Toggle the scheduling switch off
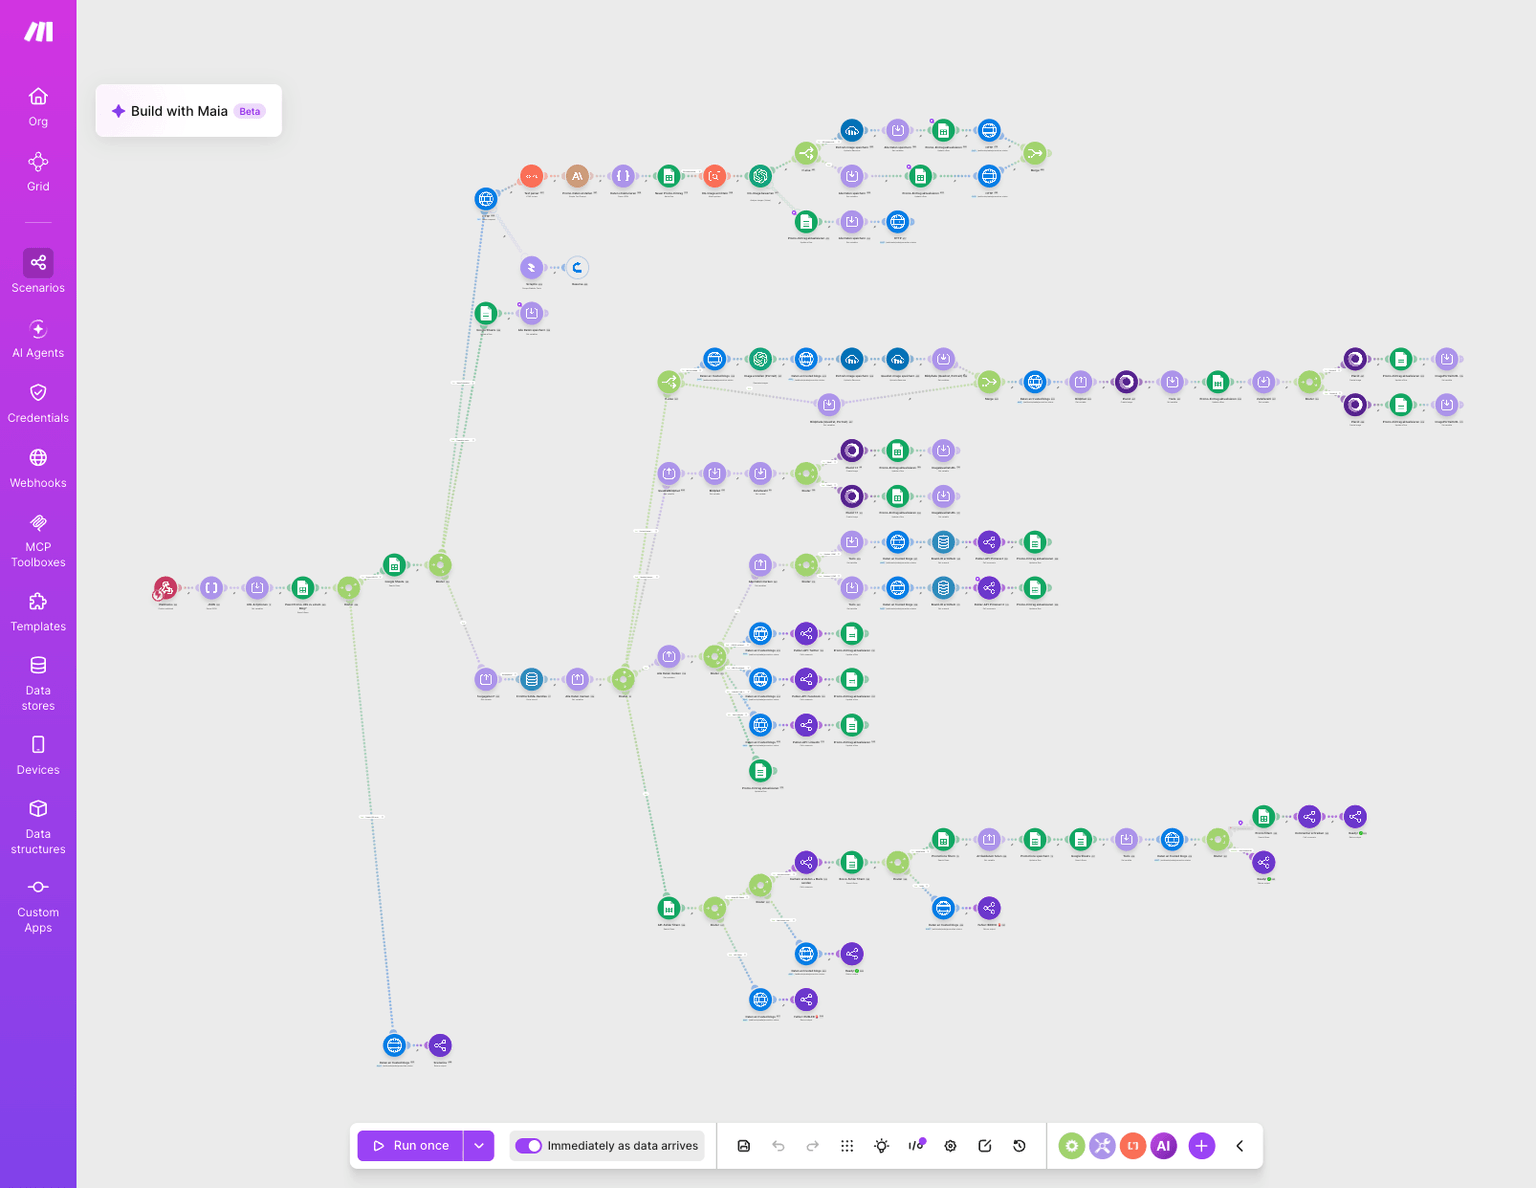Viewport: 1536px width, 1188px height. (528, 1146)
